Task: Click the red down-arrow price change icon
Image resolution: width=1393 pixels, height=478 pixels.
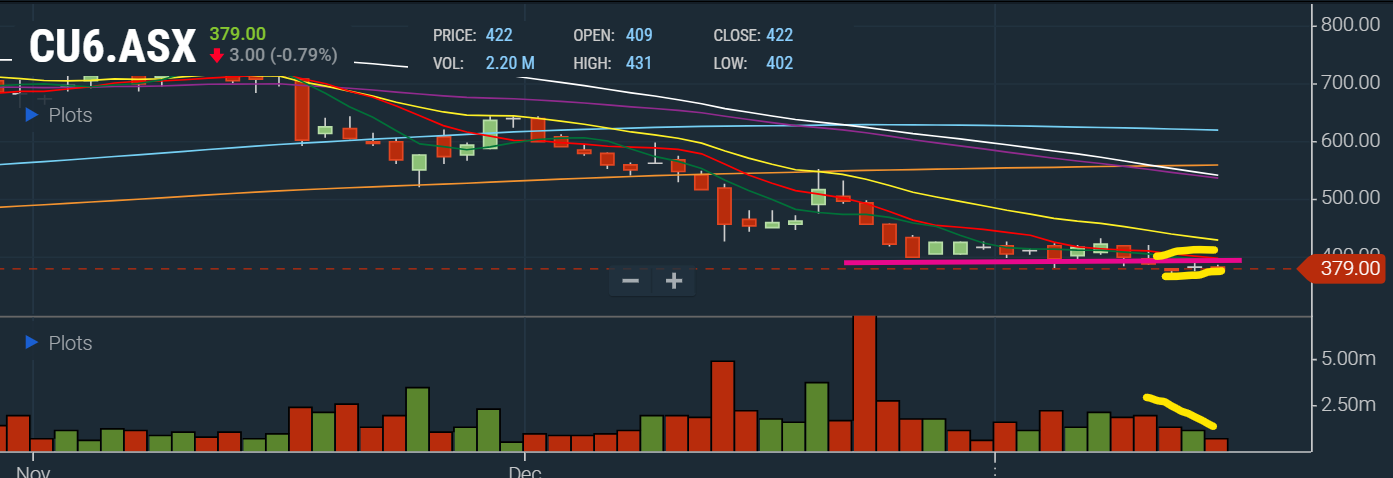Action: tap(216, 55)
